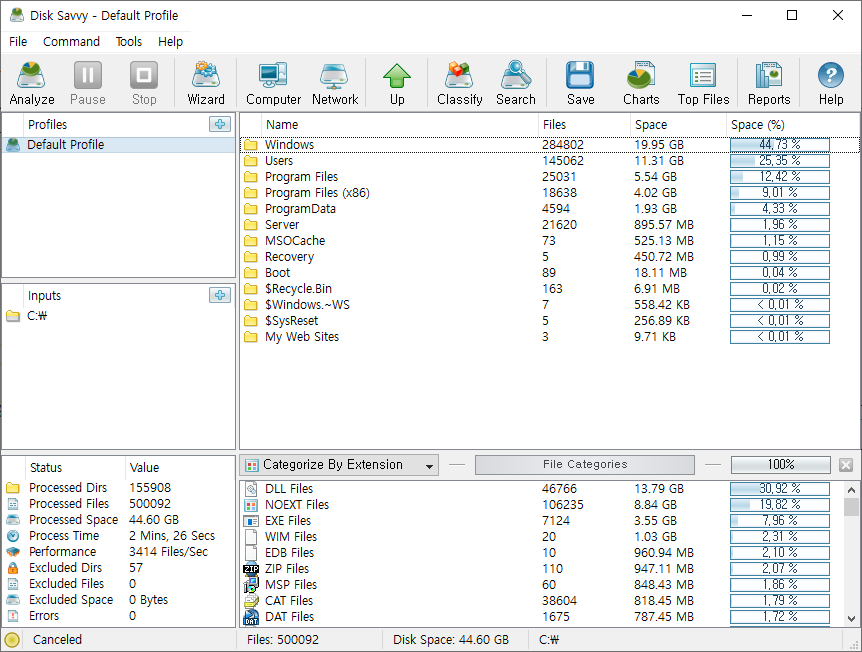The image size is (862, 652).
Task: Click the DLL Files category icon
Action: pos(251,489)
